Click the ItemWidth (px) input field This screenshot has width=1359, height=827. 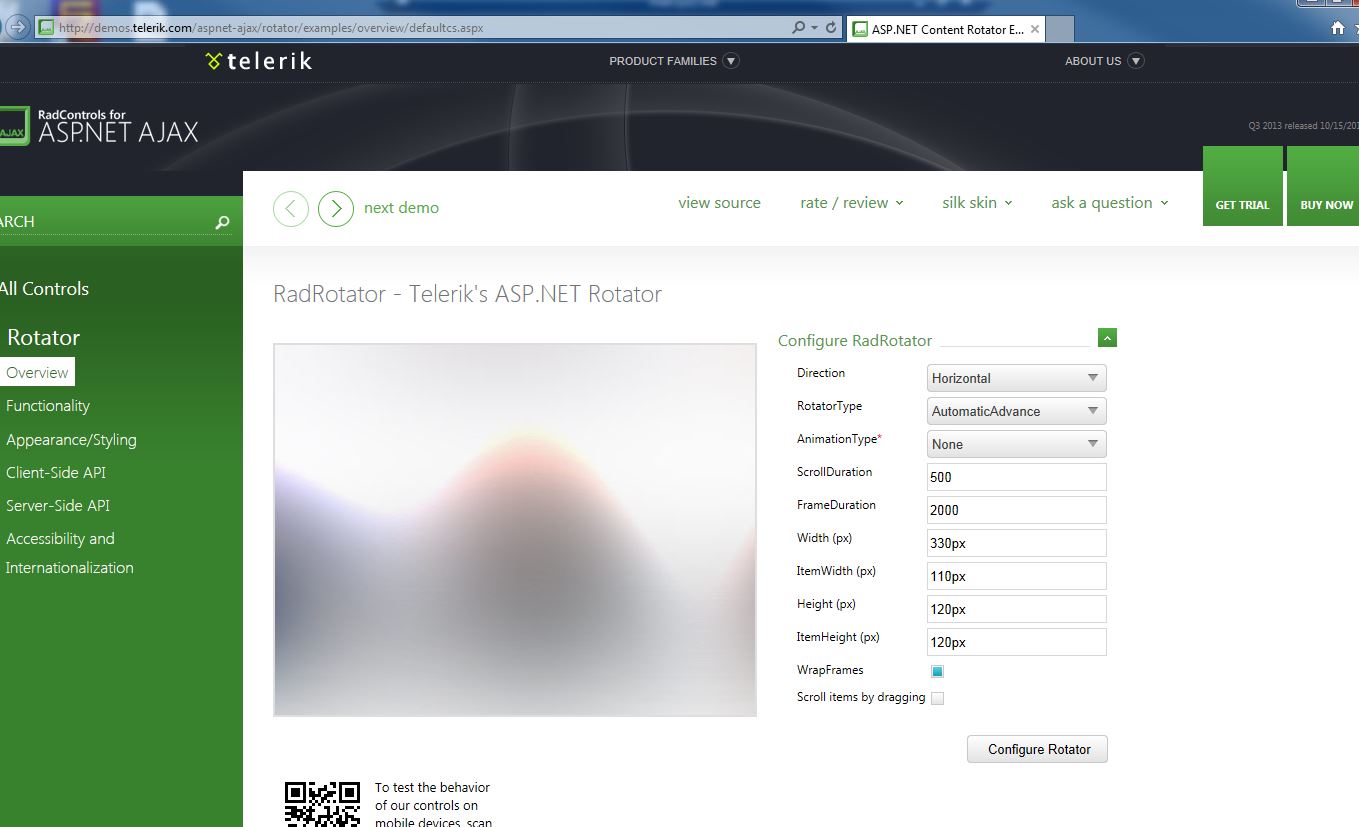(x=1016, y=576)
